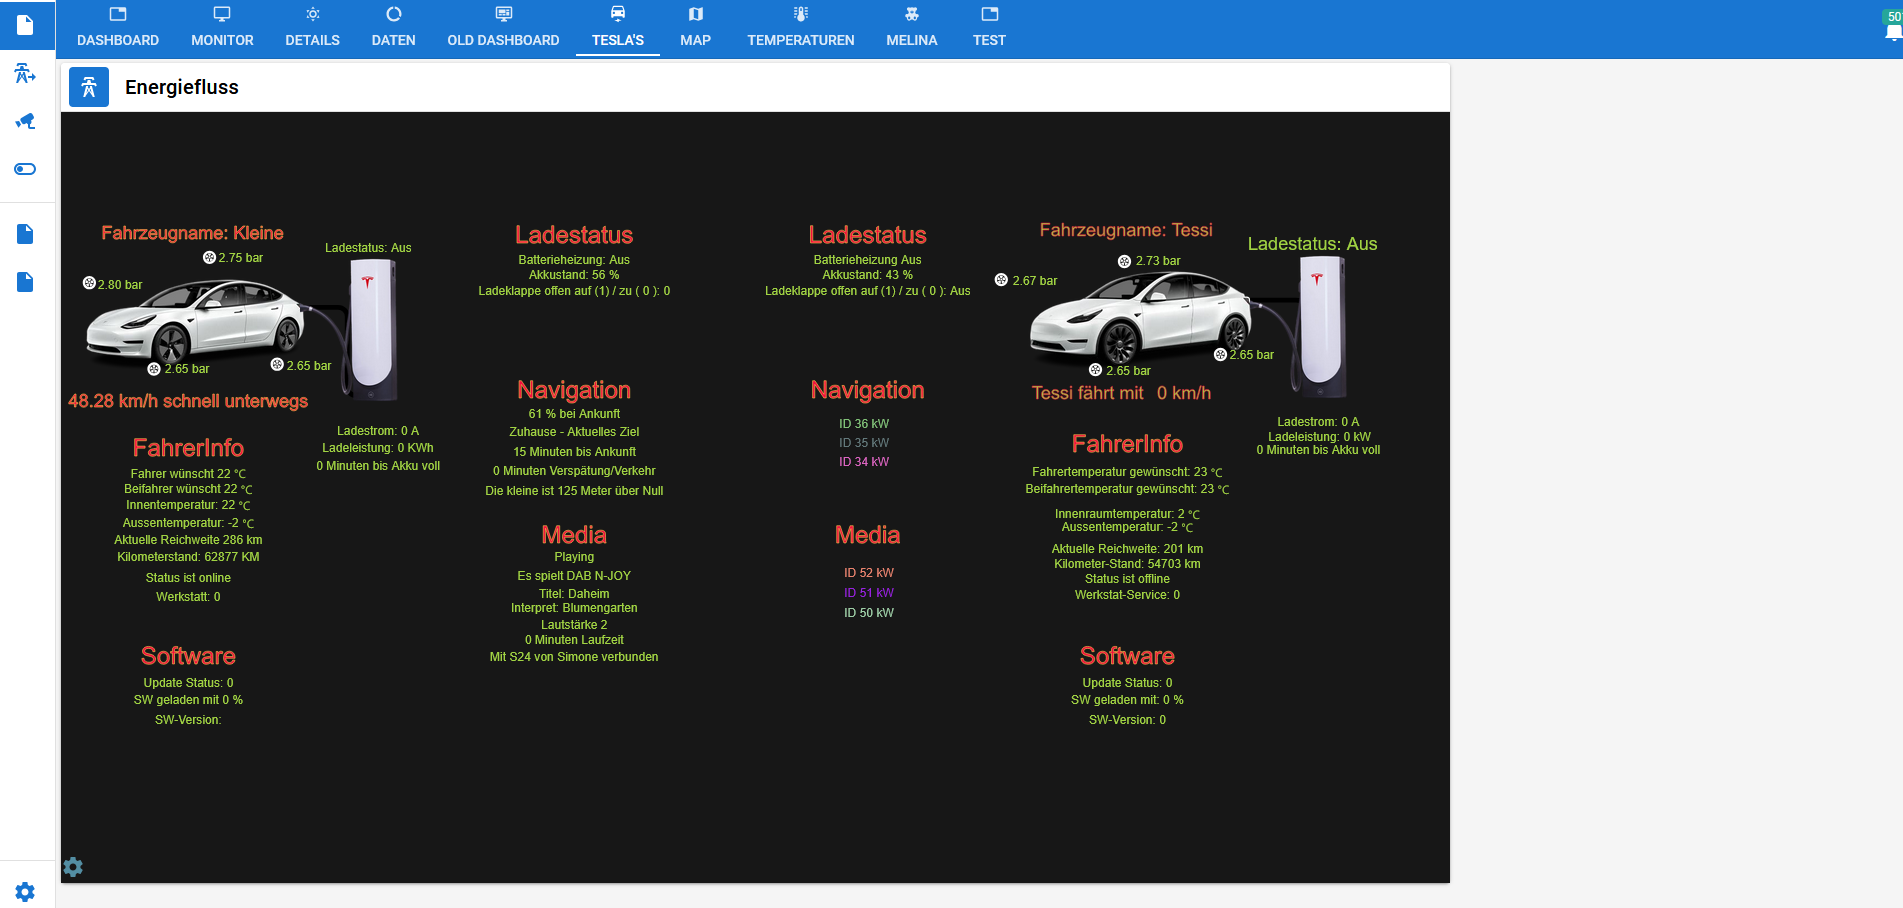The width and height of the screenshot is (1903, 908).
Task: Open the sidebar settings gear at bottom
Action: click(x=26, y=891)
